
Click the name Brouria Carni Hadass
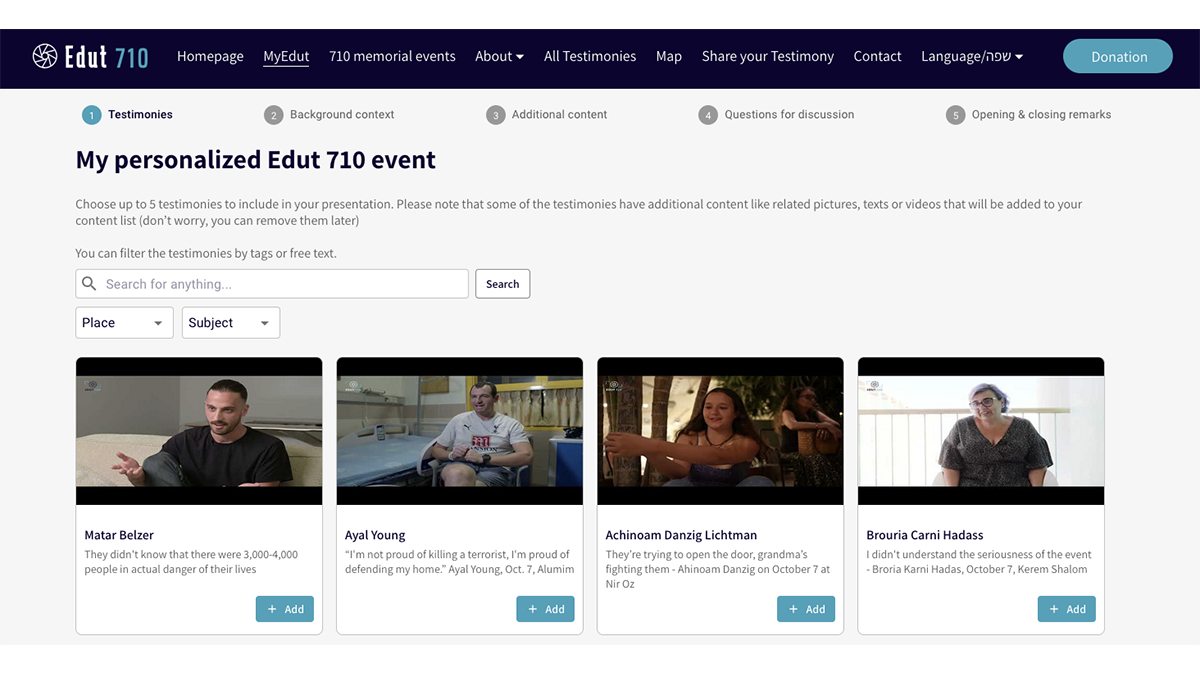coord(925,535)
